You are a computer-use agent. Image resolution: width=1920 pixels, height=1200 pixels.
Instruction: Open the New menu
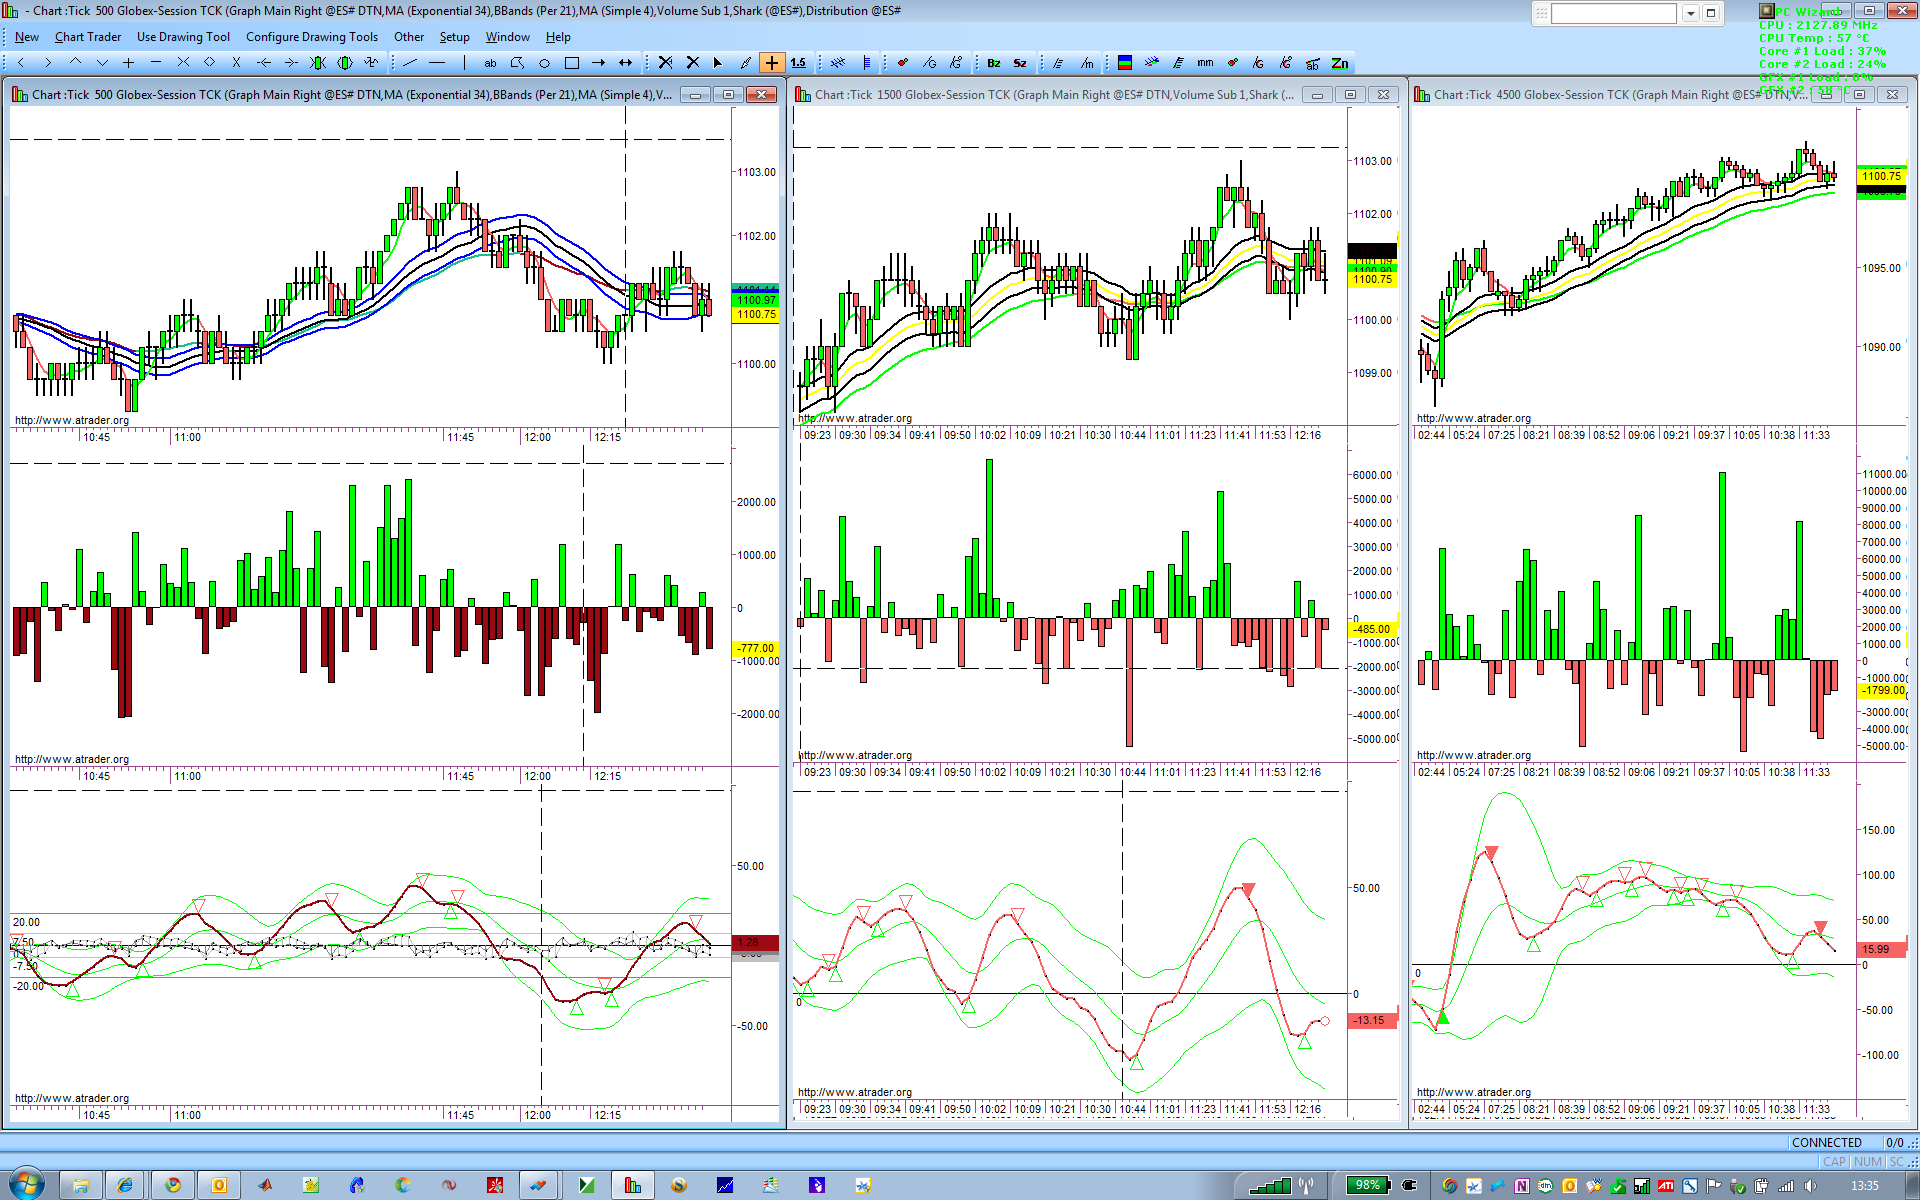click(27, 37)
